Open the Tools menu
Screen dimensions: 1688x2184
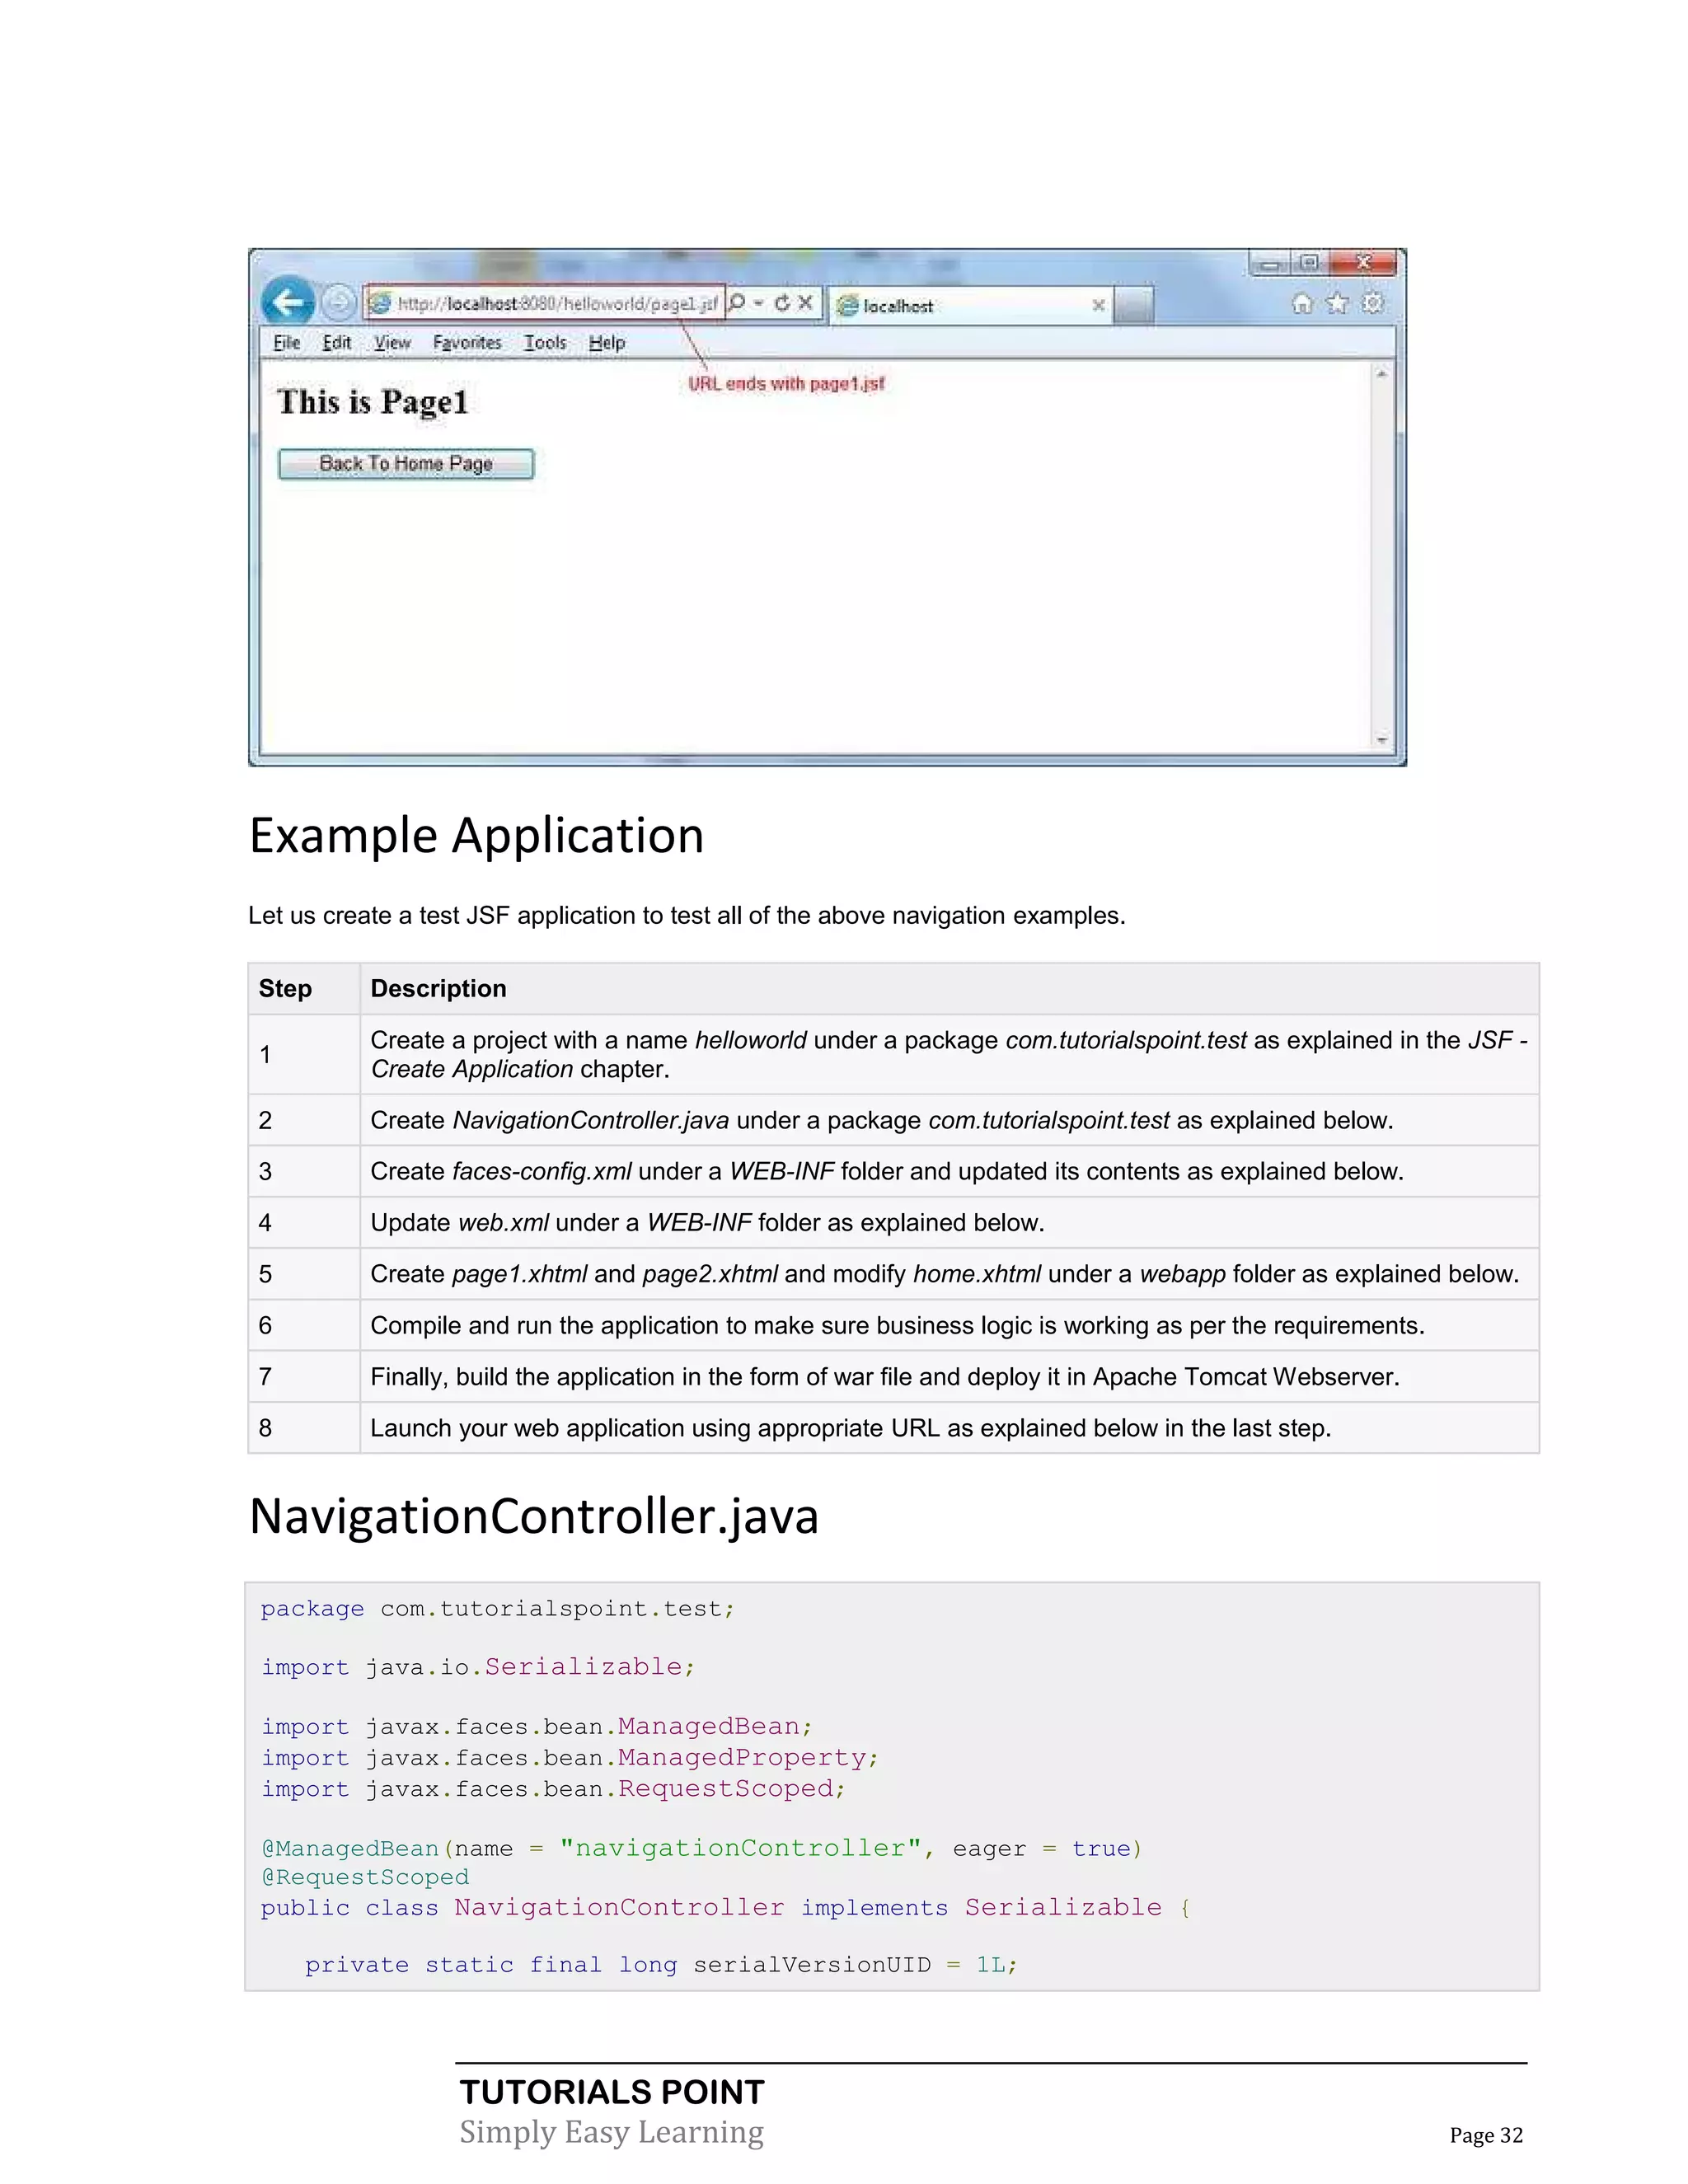click(545, 343)
